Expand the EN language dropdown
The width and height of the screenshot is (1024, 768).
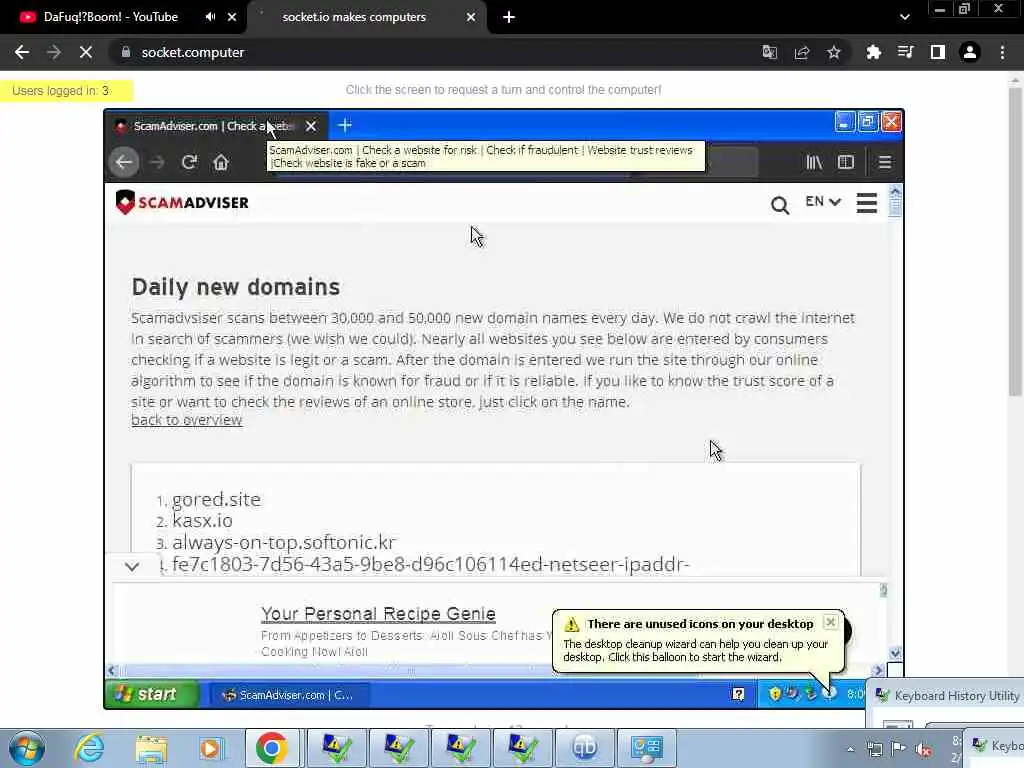[823, 202]
